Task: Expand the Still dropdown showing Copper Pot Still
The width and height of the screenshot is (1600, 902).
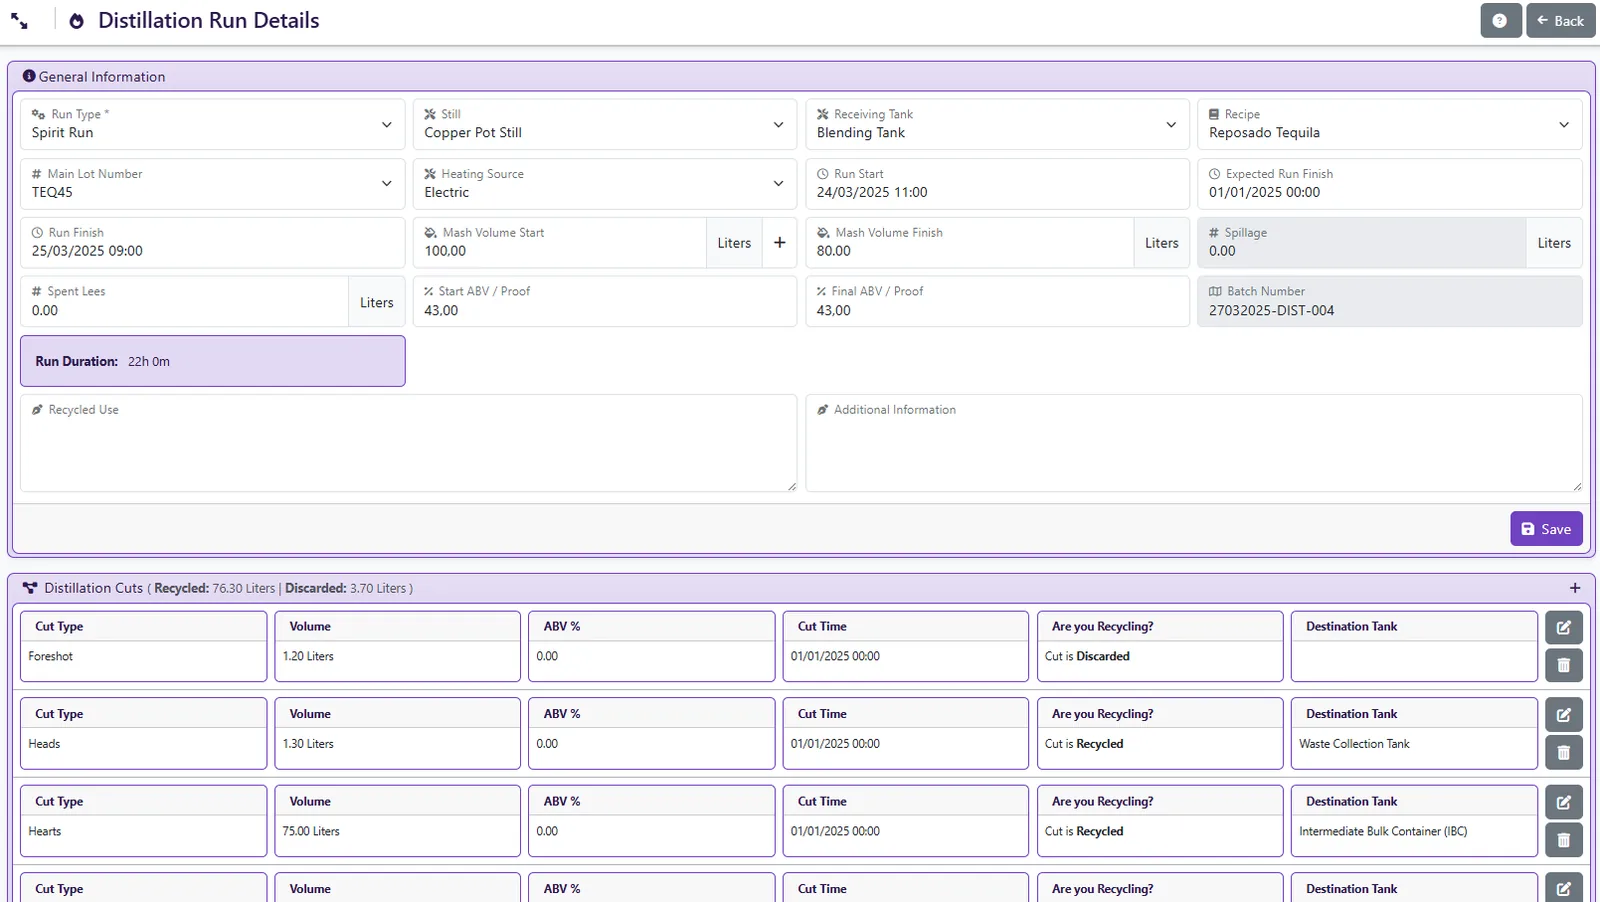Action: 605,124
